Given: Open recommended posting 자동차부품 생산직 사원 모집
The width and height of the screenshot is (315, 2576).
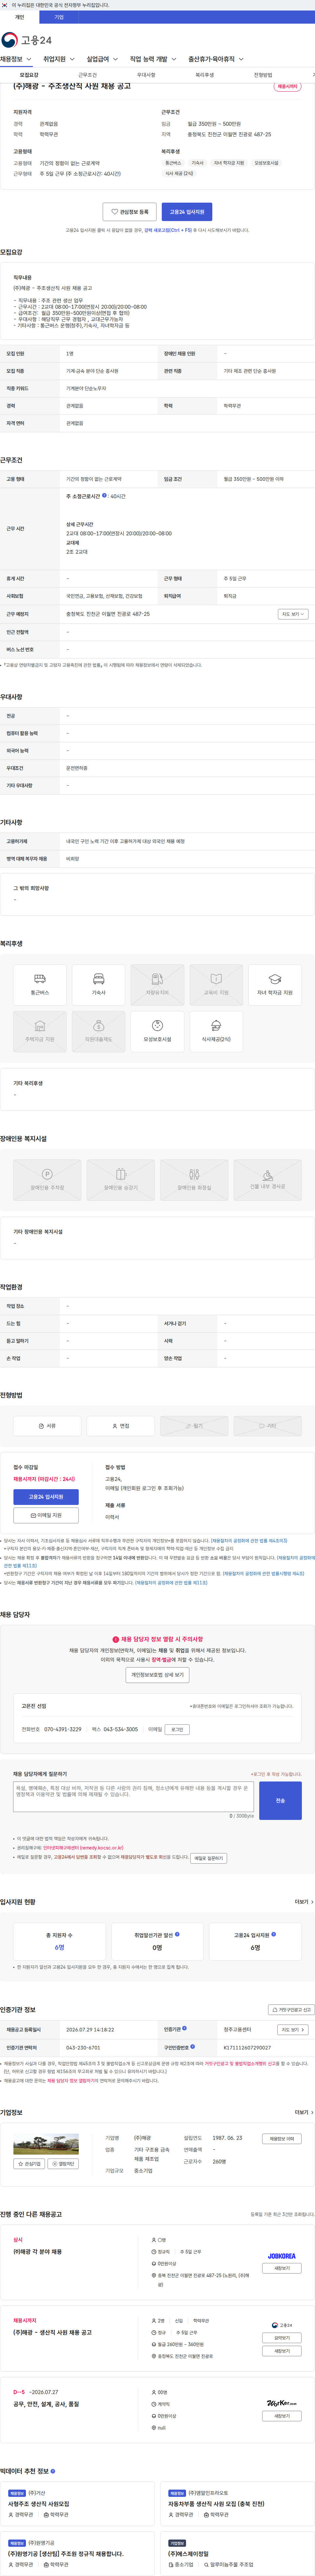Looking at the screenshot, I should 216,2504.
